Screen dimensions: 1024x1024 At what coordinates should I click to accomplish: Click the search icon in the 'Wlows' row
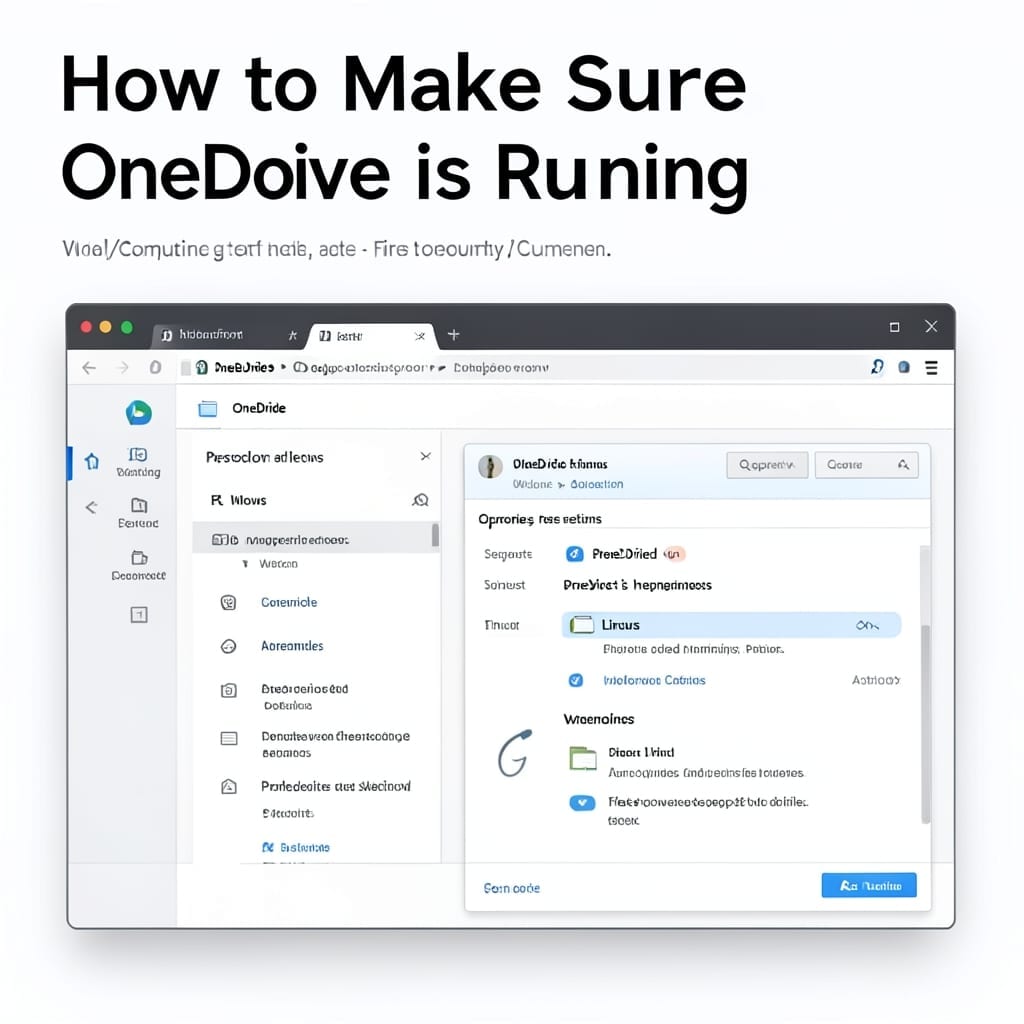coord(421,500)
